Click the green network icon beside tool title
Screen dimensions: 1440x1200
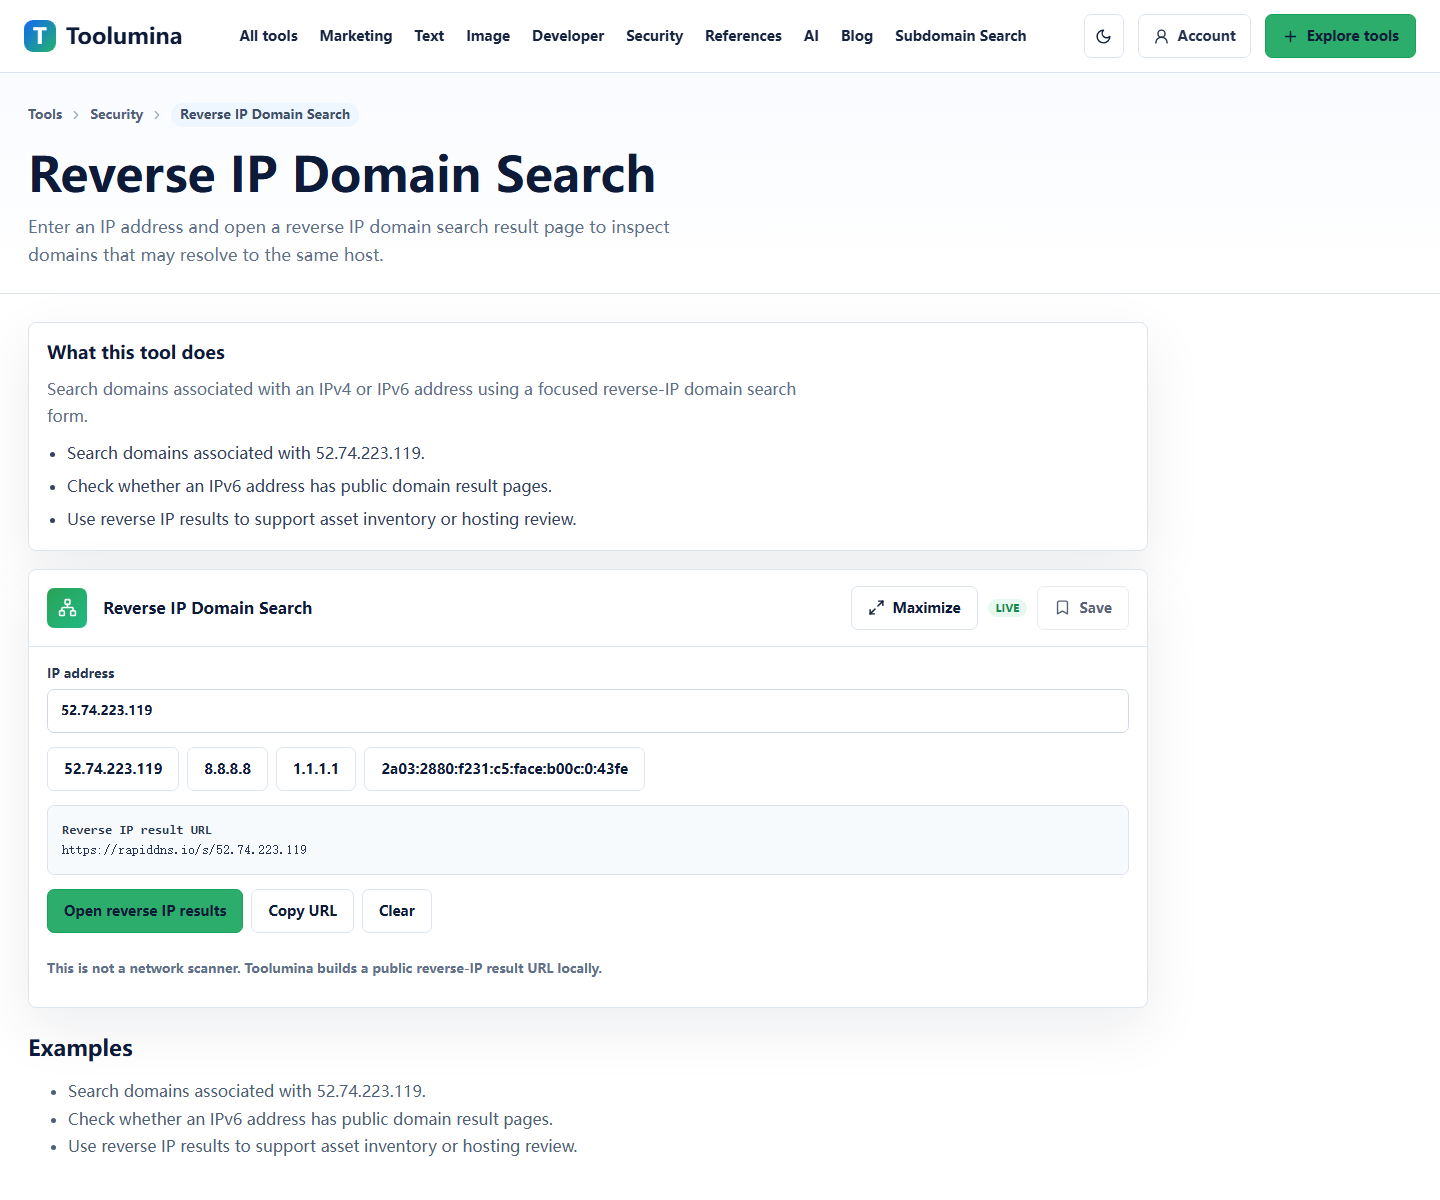[67, 608]
